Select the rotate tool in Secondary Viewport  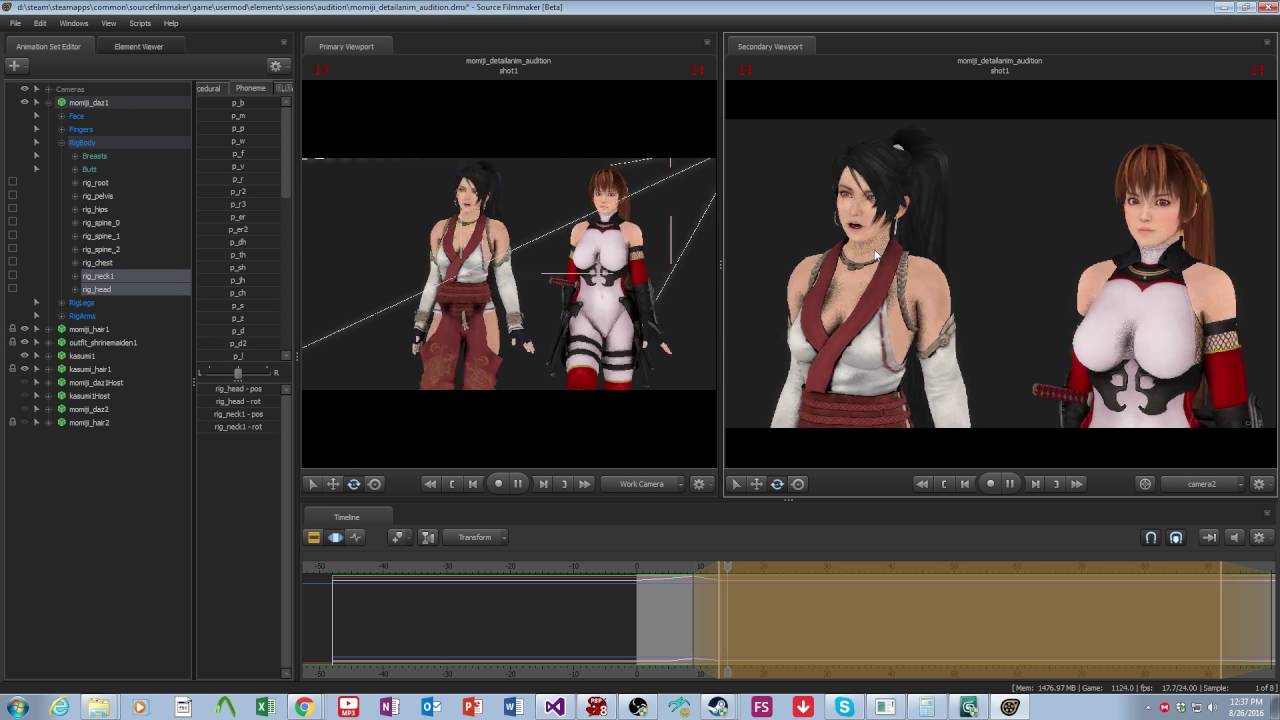tap(777, 484)
